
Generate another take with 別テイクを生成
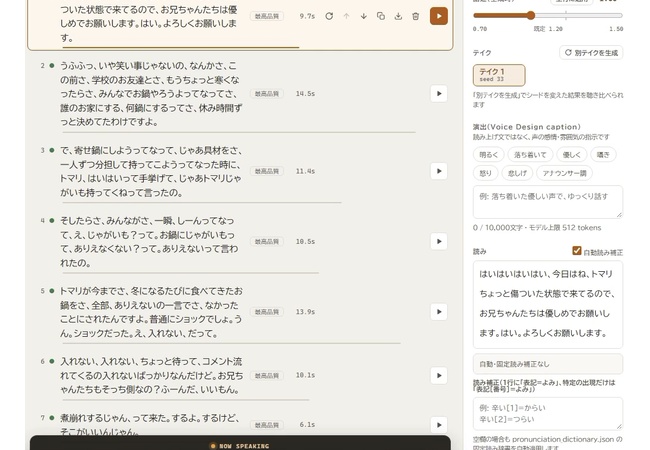tap(591, 53)
